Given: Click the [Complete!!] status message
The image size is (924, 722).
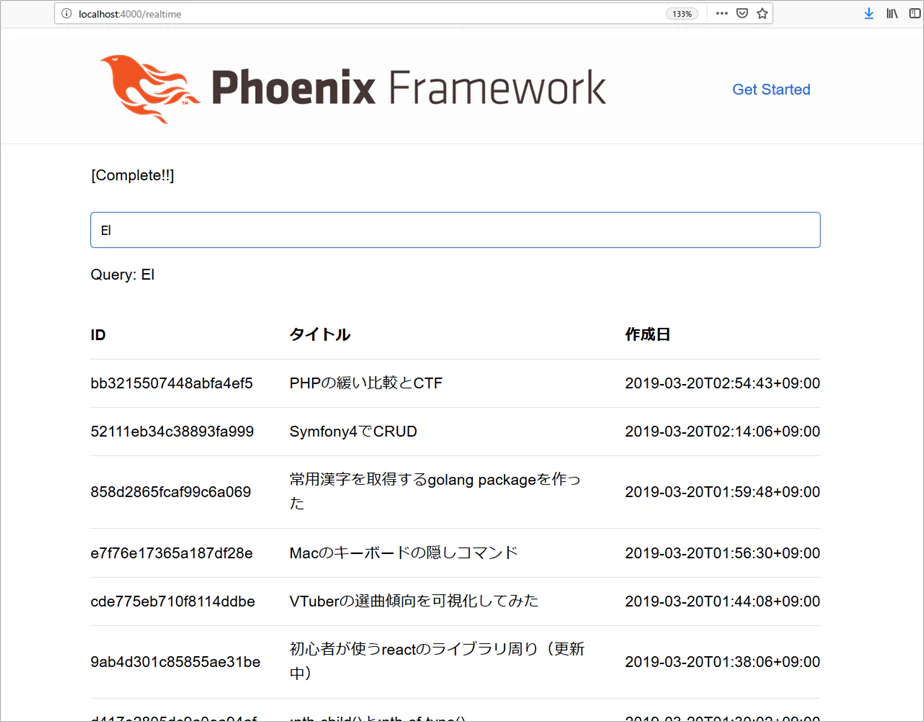Looking at the screenshot, I should point(133,176).
